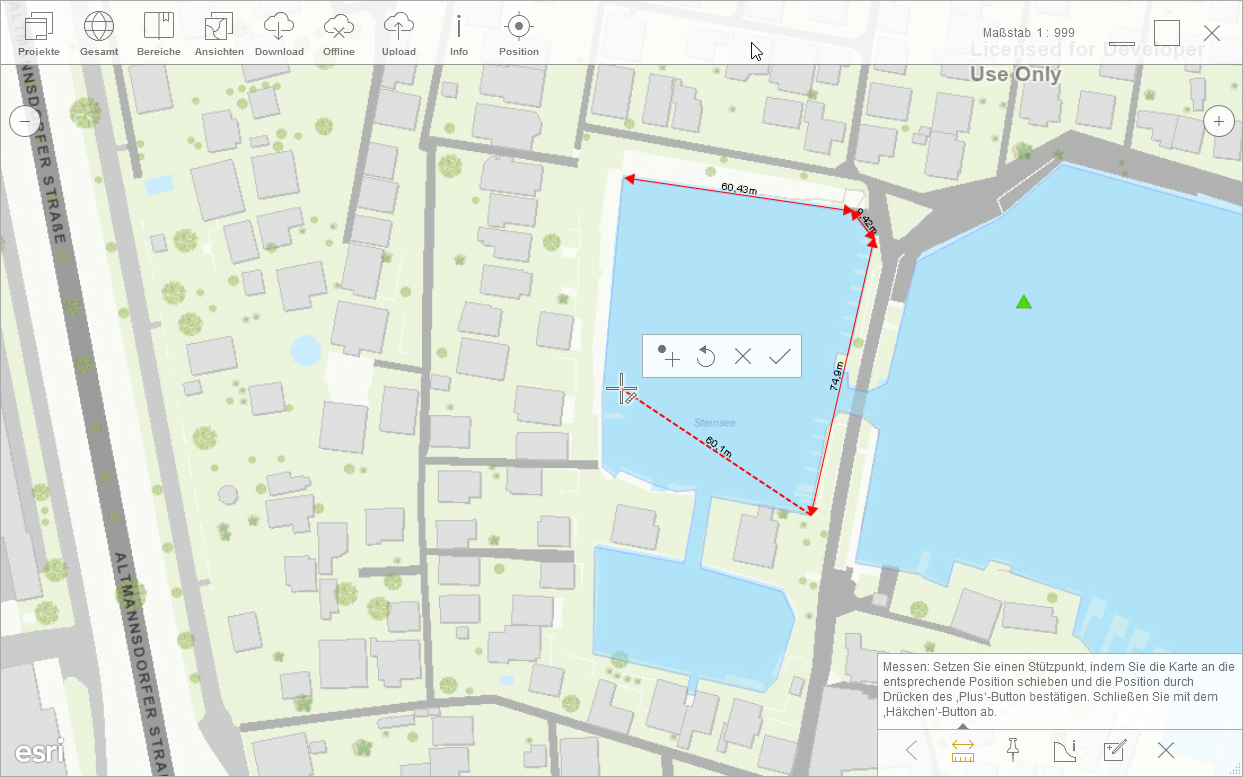
Task: Select the pushpin marker tool
Action: (1013, 750)
